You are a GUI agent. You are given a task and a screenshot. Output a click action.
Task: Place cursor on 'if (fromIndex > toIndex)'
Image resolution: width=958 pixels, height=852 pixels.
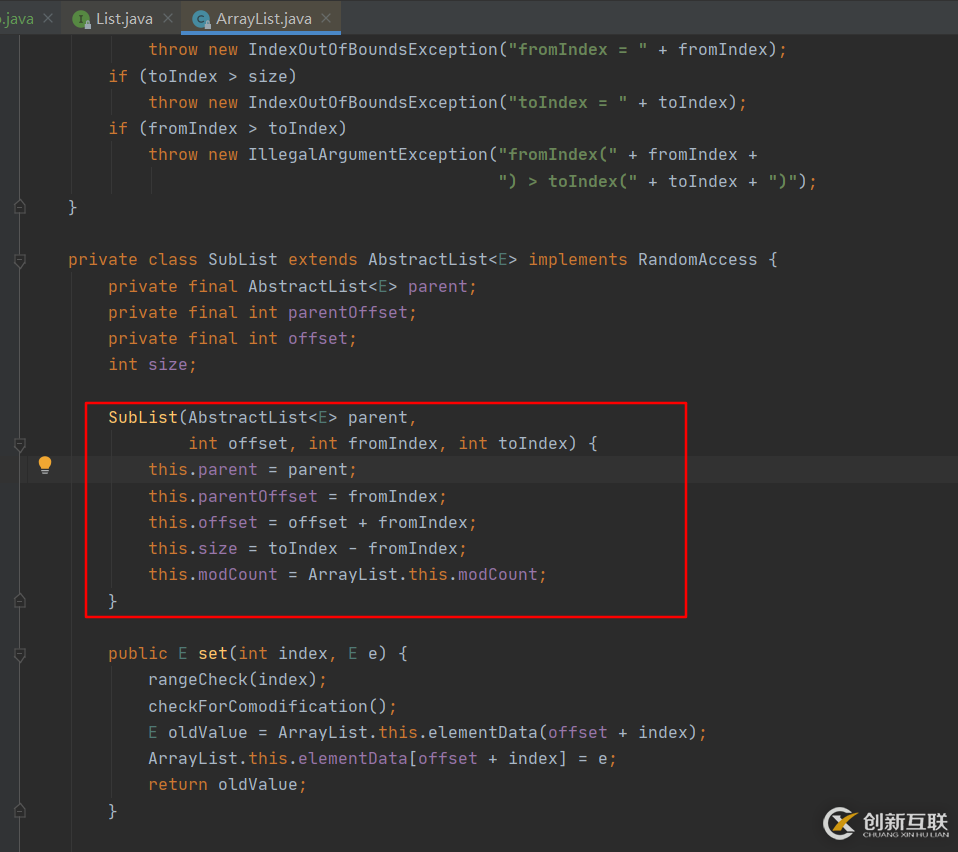click(x=228, y=128)
